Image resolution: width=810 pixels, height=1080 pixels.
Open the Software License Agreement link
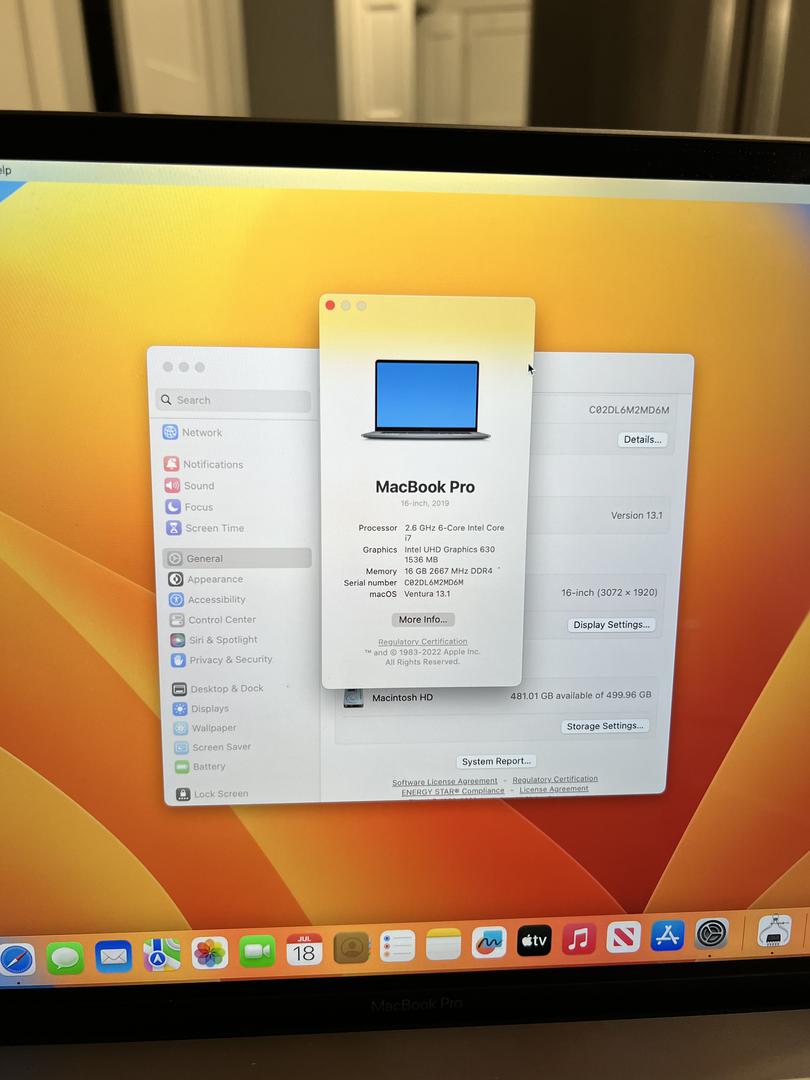click(x=444, y=782)
